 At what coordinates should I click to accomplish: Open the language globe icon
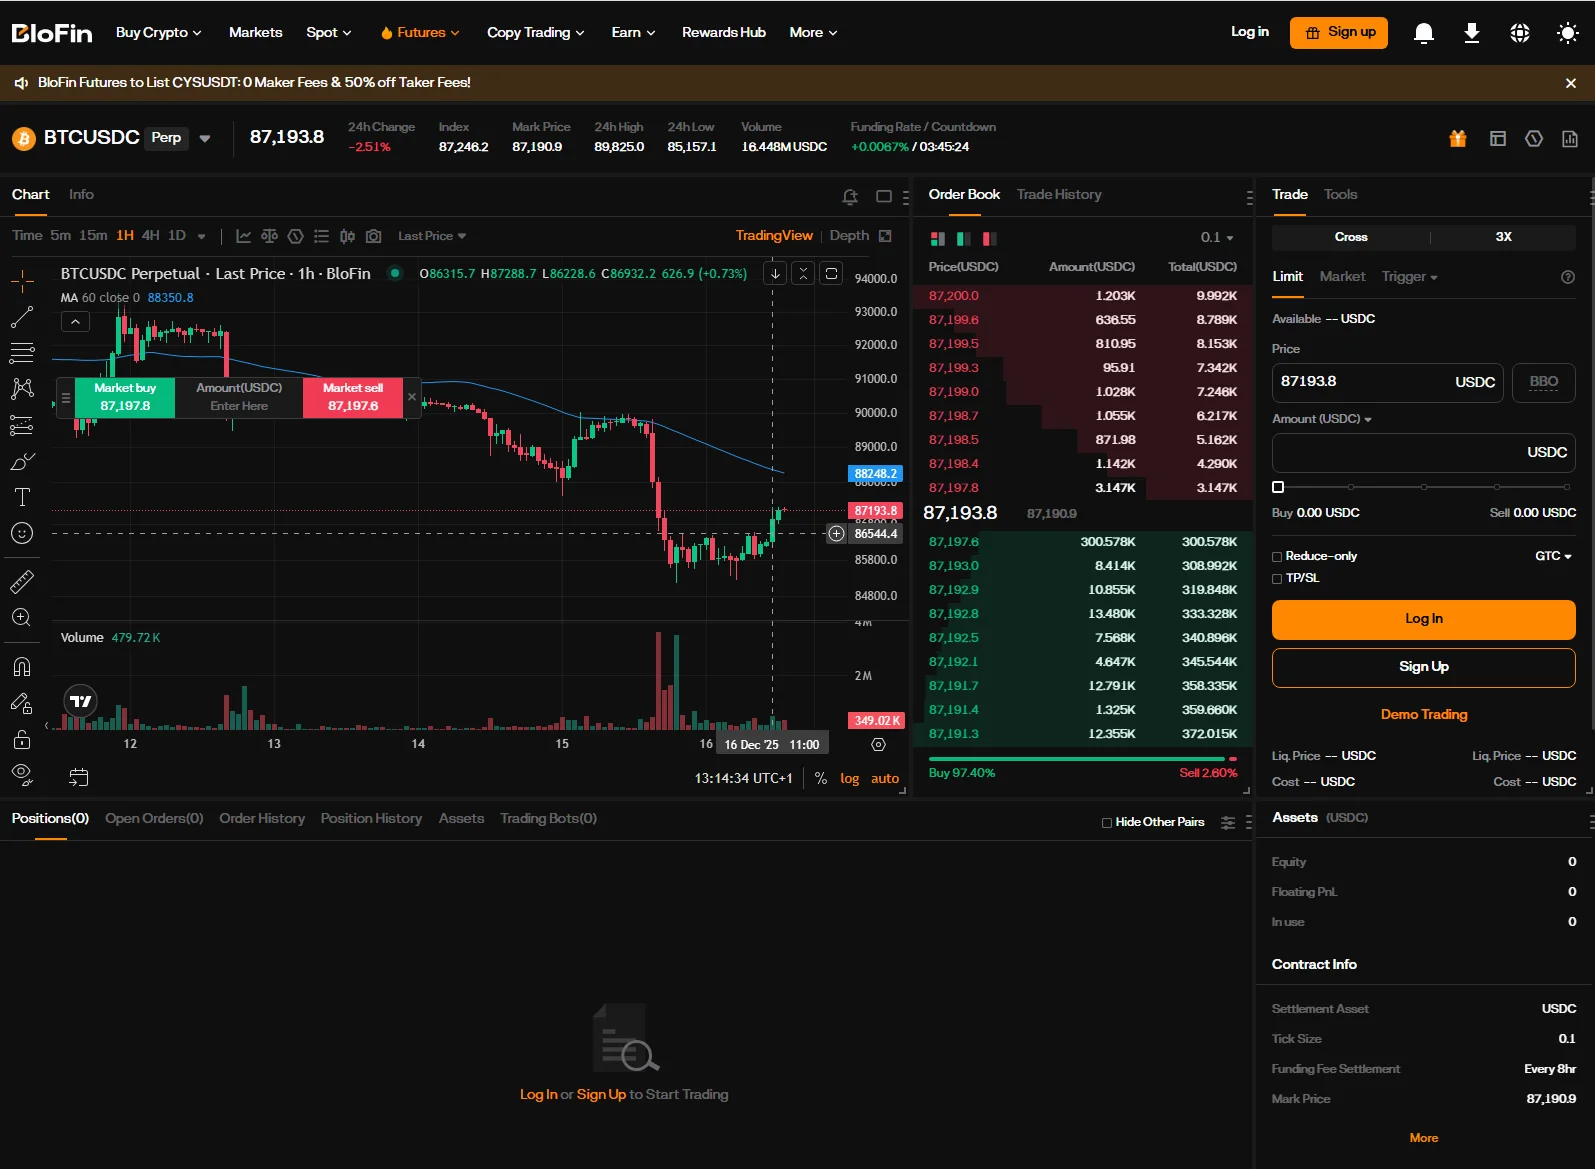pyautogui.click(x=1520, y=33)
